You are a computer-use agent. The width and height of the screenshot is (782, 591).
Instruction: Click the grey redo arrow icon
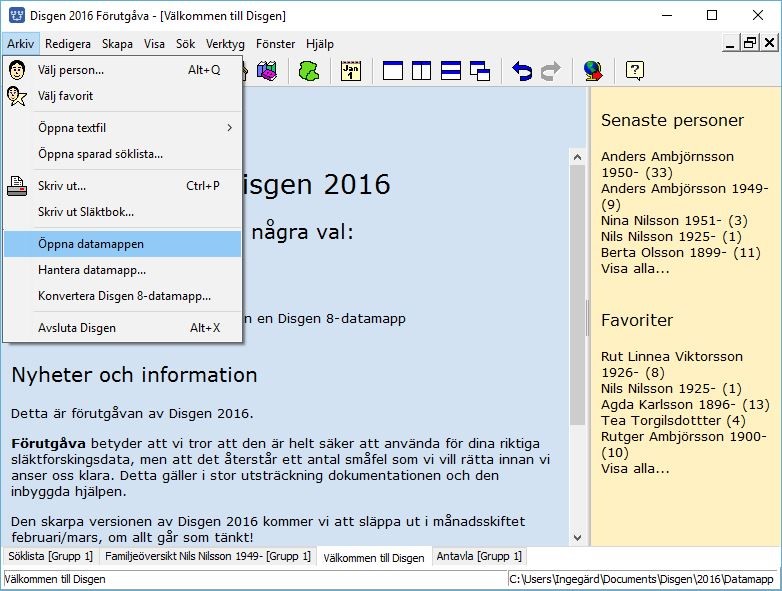click(551, 71)
